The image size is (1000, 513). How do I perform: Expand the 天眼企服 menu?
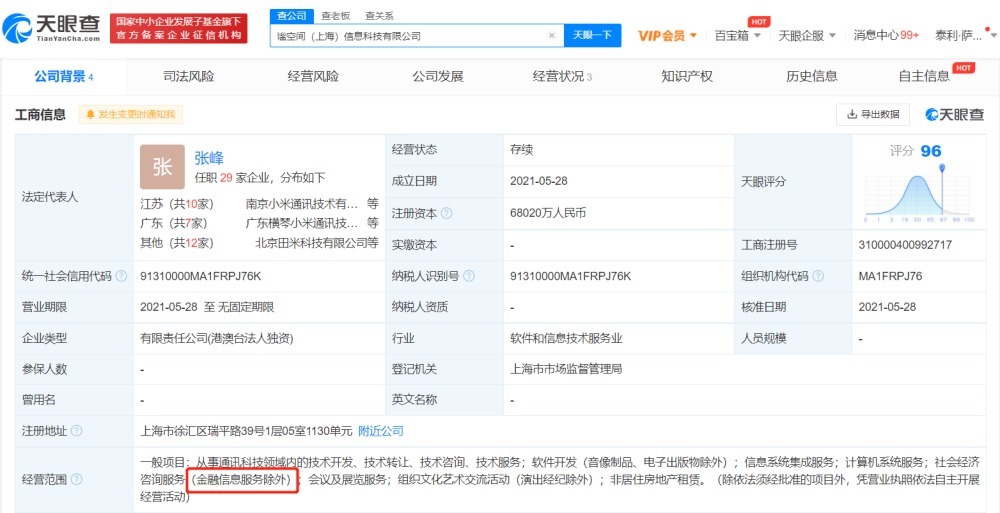tap(807, 36)
